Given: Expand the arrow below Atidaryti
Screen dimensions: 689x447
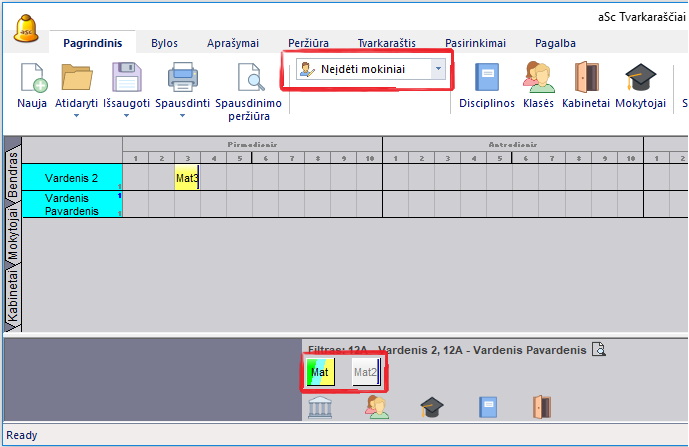Looking at the screenshot, I should 77,116.
